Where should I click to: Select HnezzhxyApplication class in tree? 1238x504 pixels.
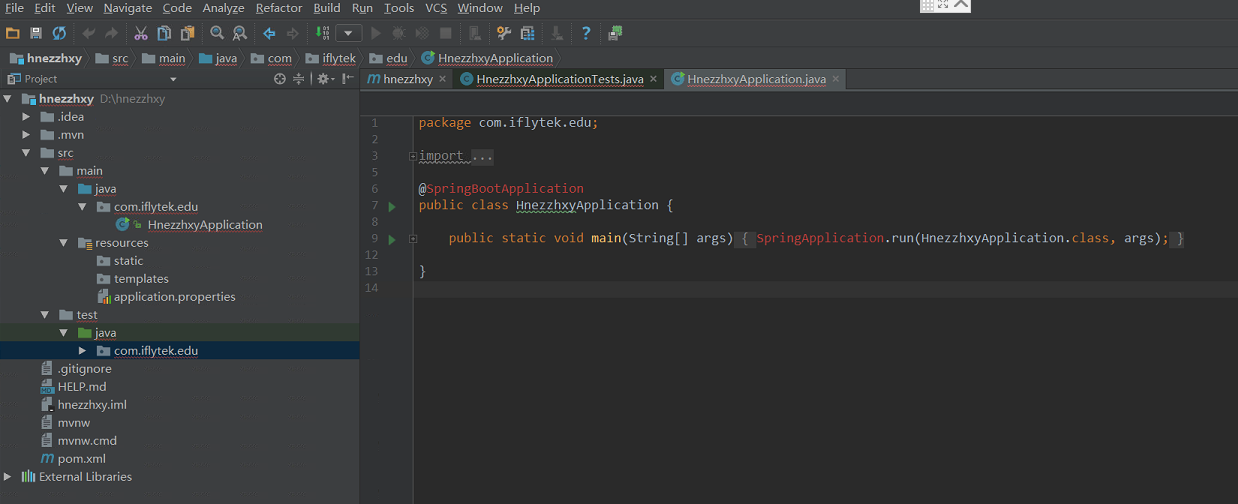tap(204, 225)
